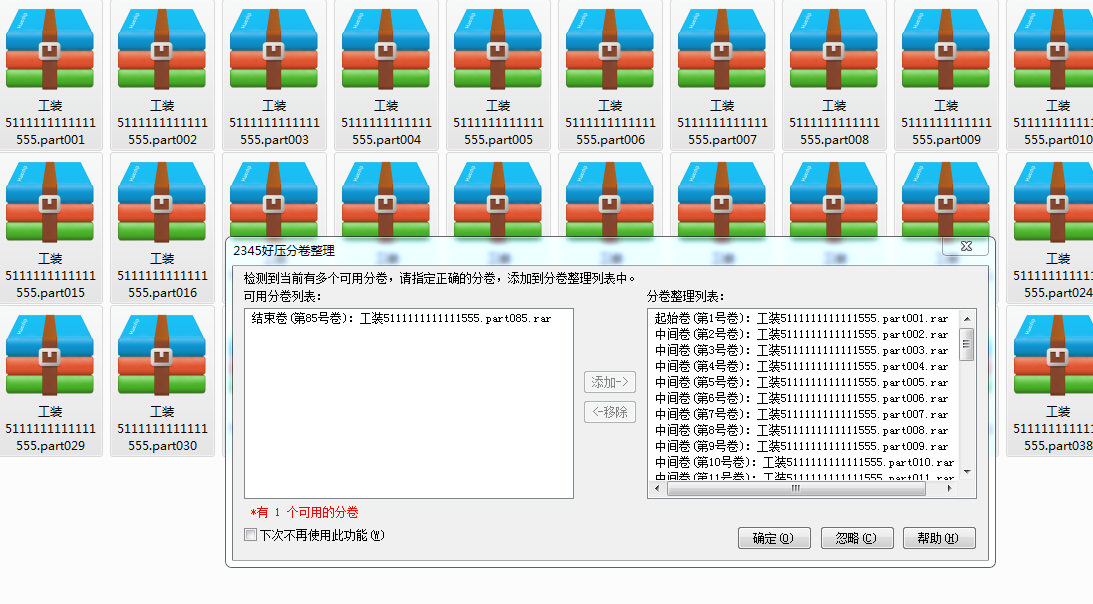1093x604 pixels.
Task: Click volume list vertical scrollbar thumb
Action: 967,344
